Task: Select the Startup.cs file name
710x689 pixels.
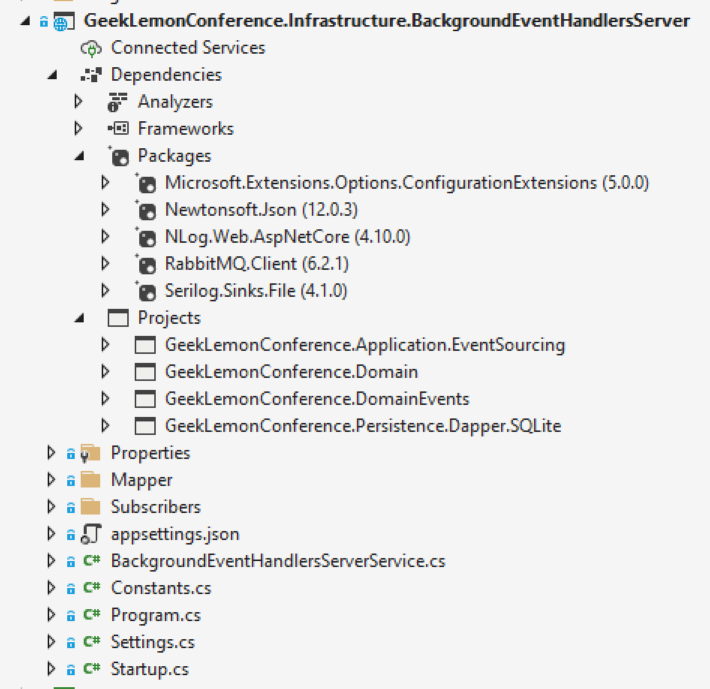Action: click(150, 669)
